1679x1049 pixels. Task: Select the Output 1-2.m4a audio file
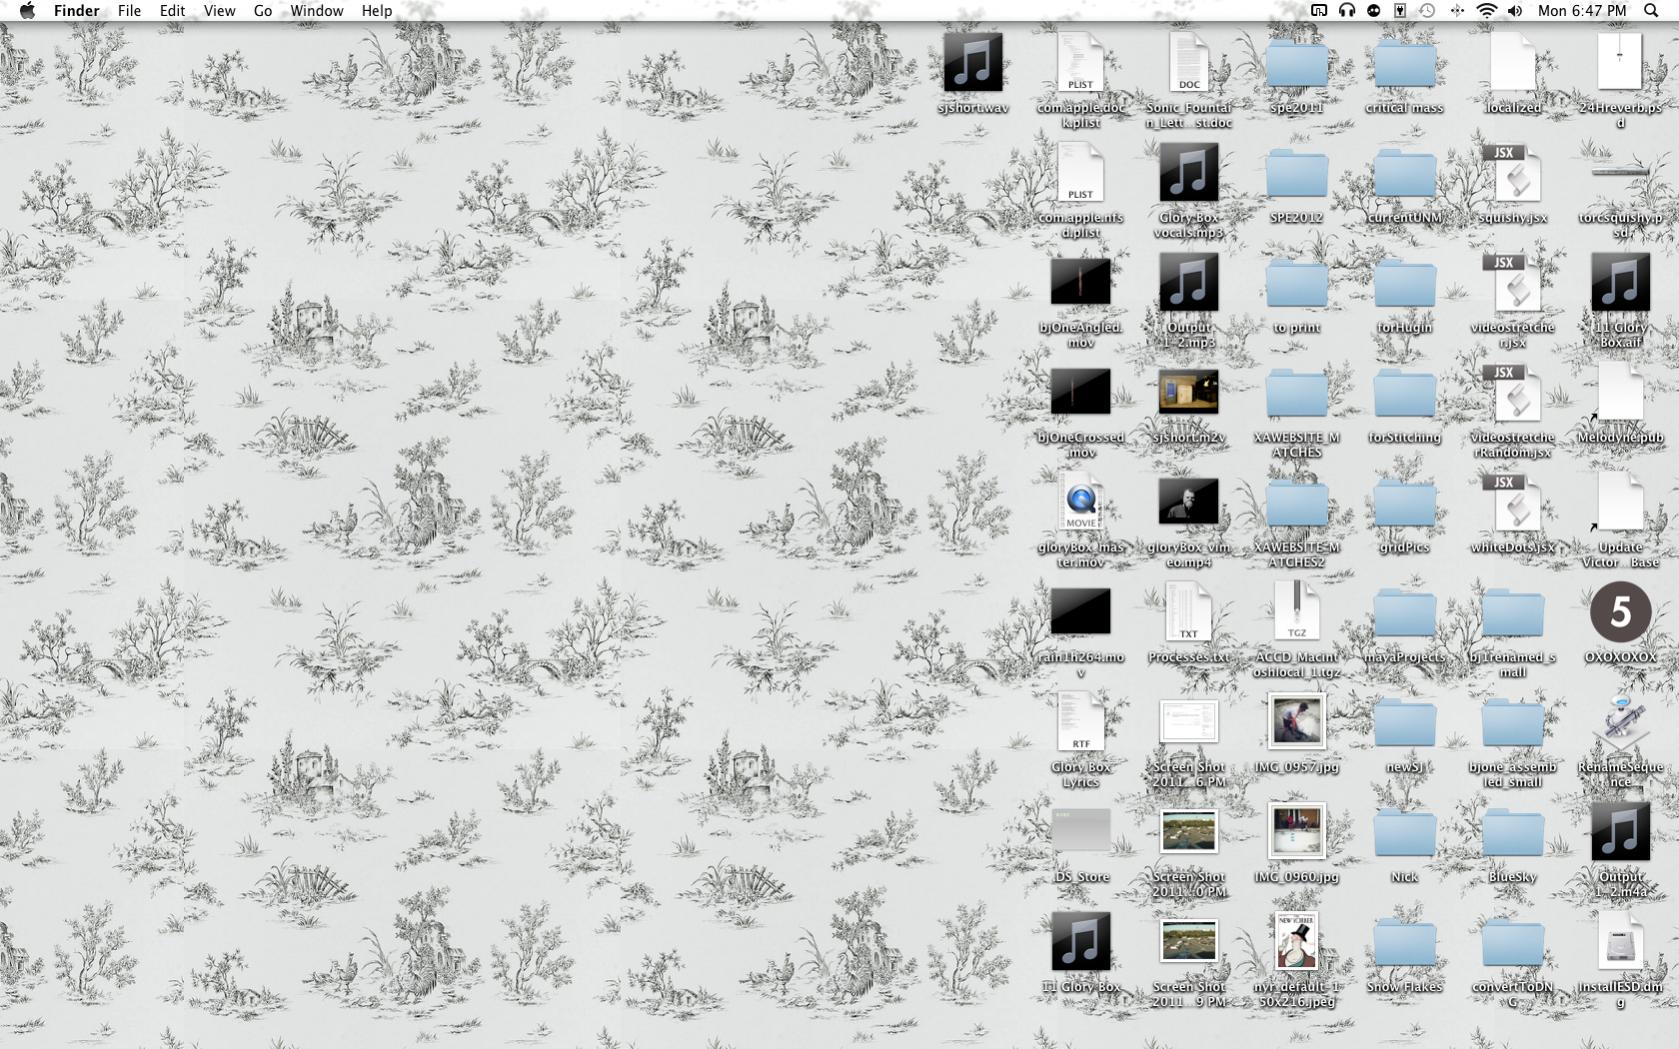click(1620, 832)
